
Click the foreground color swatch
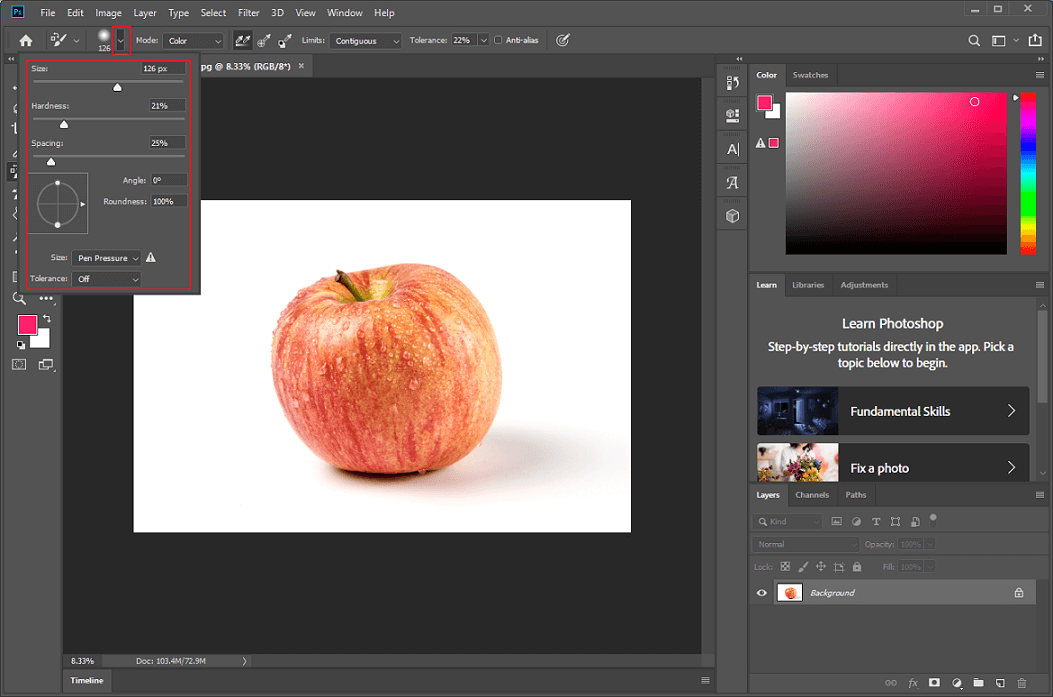coord(27,324)
